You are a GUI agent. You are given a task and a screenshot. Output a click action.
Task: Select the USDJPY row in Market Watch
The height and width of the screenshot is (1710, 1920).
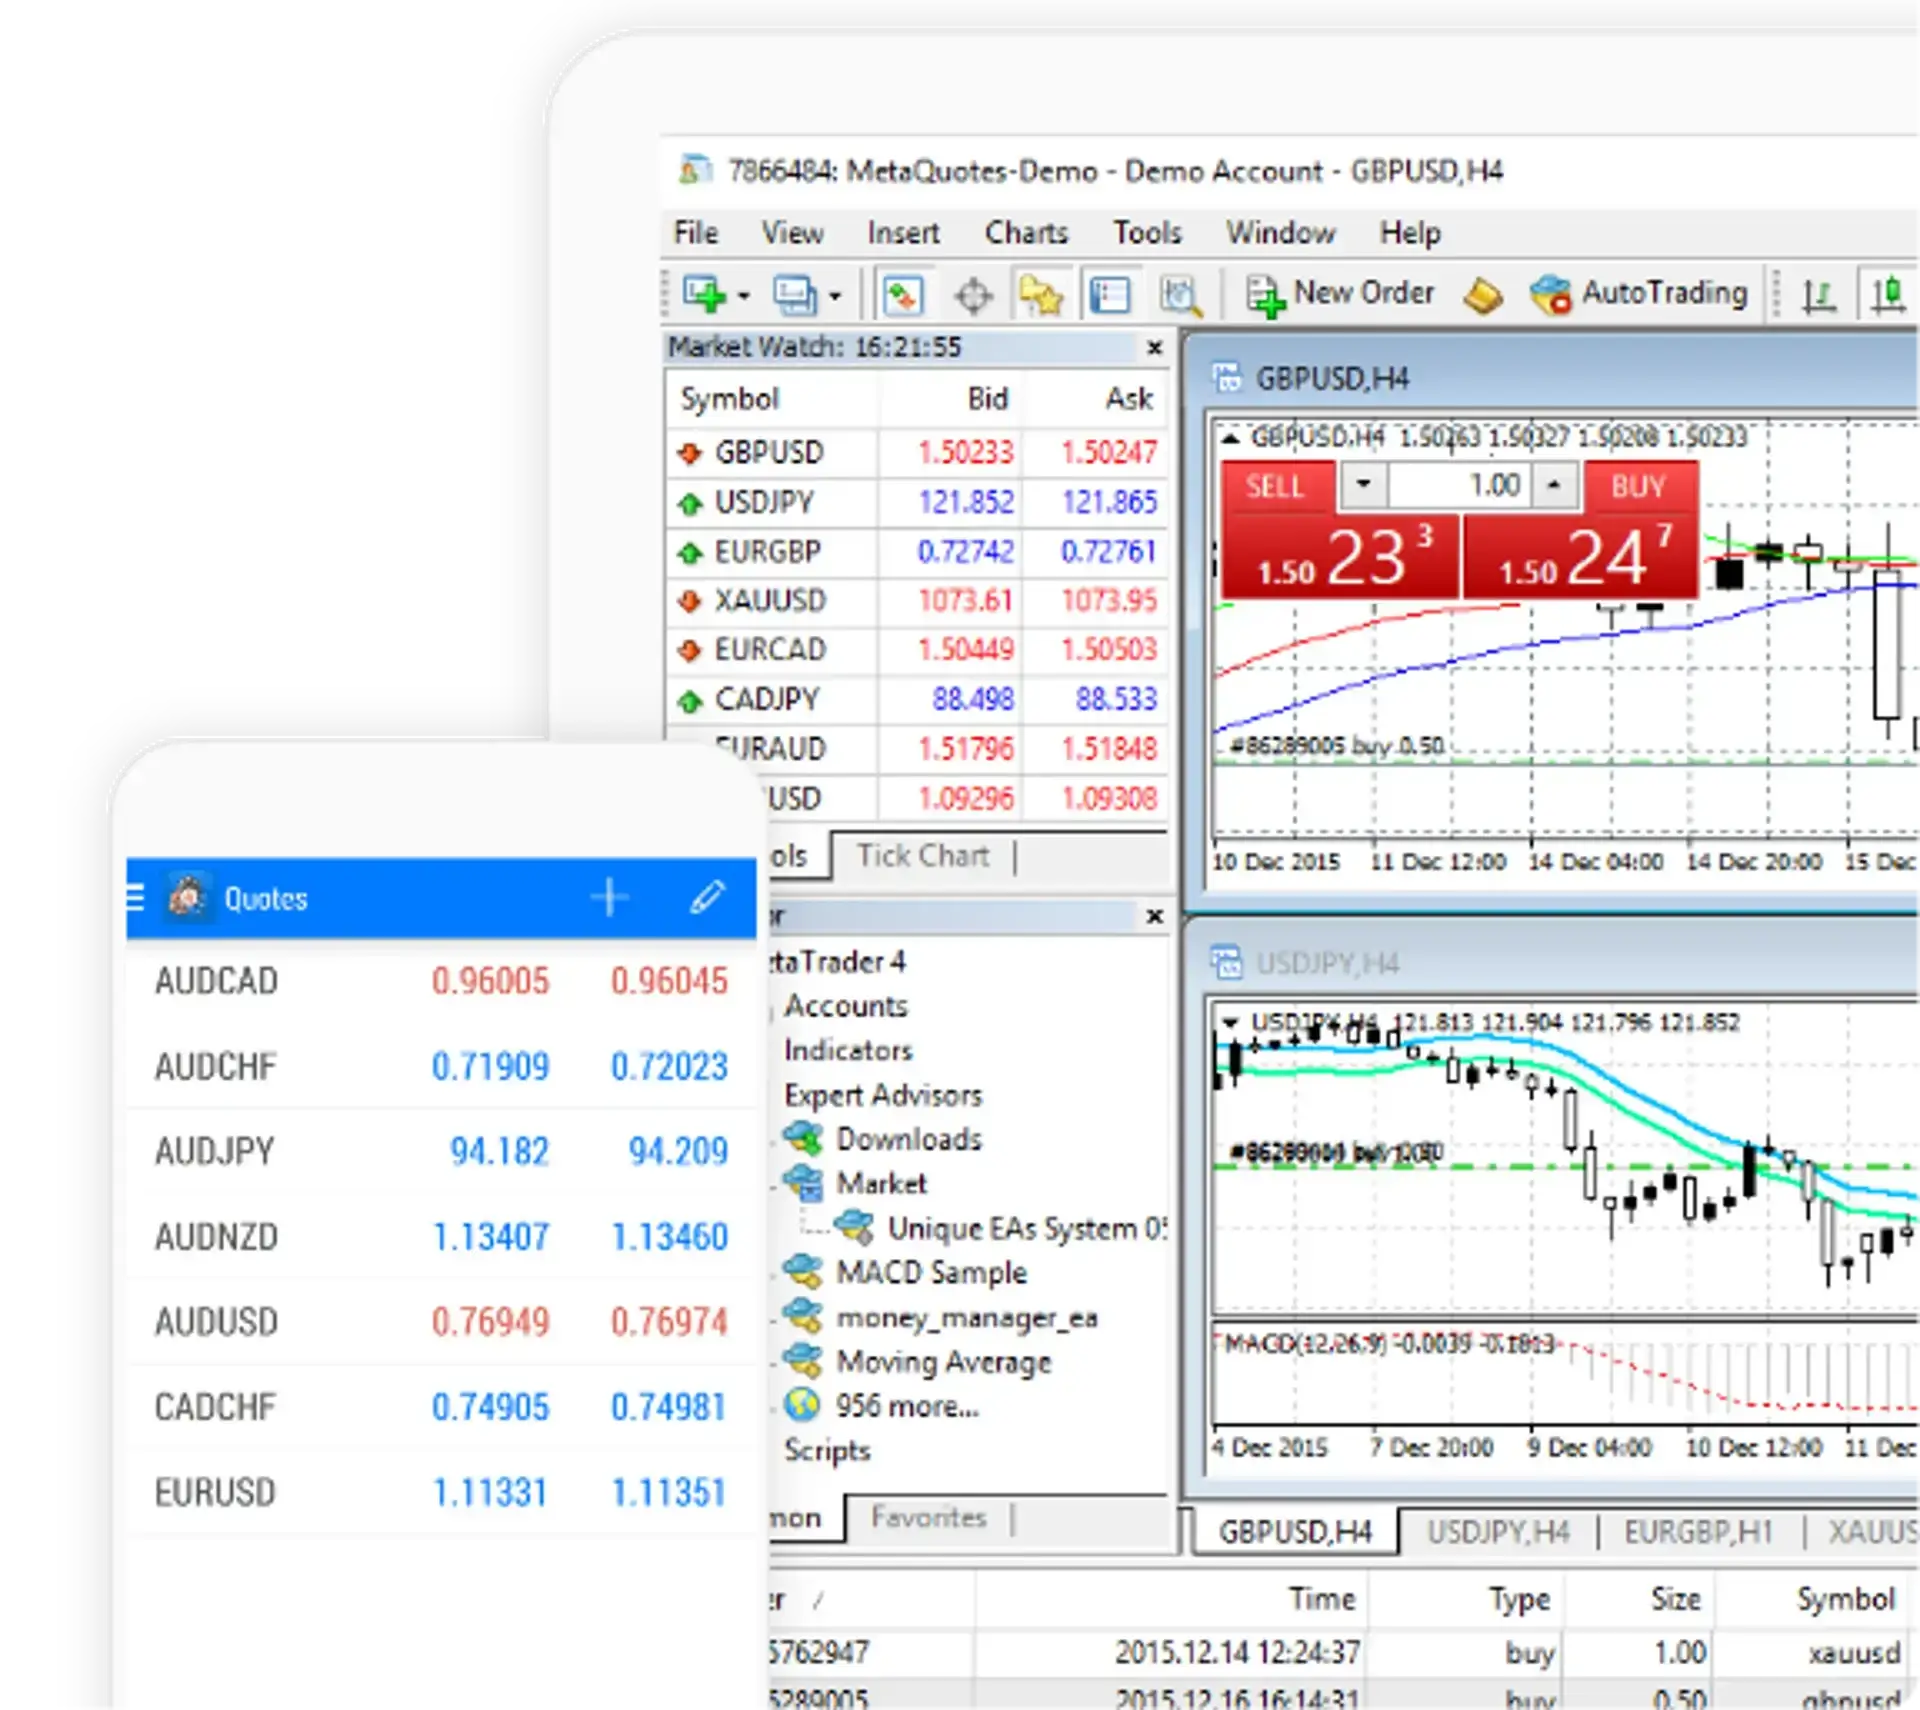point(917,502)
